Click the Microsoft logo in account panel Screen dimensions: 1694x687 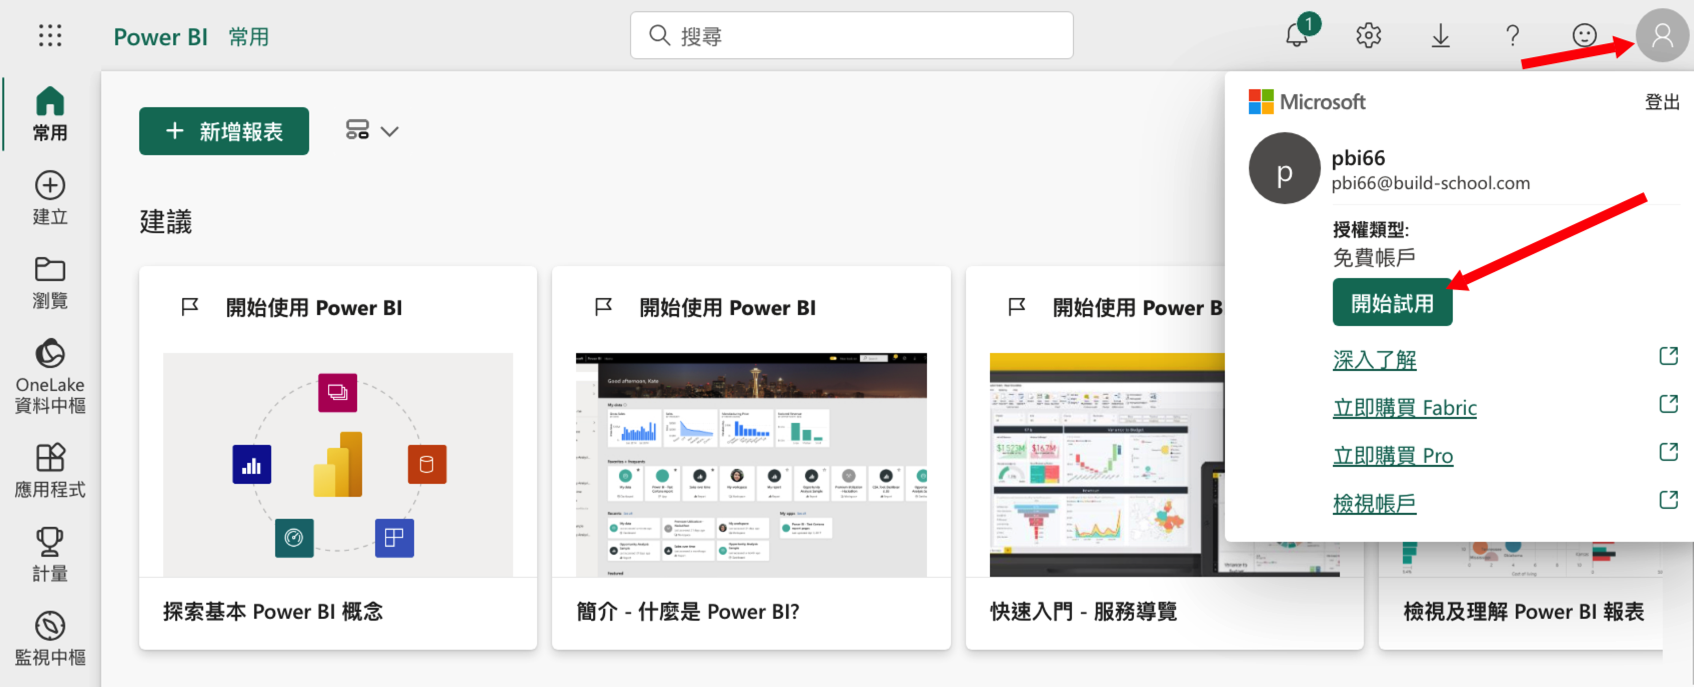pyautogui.click(x=1307, y=102)
